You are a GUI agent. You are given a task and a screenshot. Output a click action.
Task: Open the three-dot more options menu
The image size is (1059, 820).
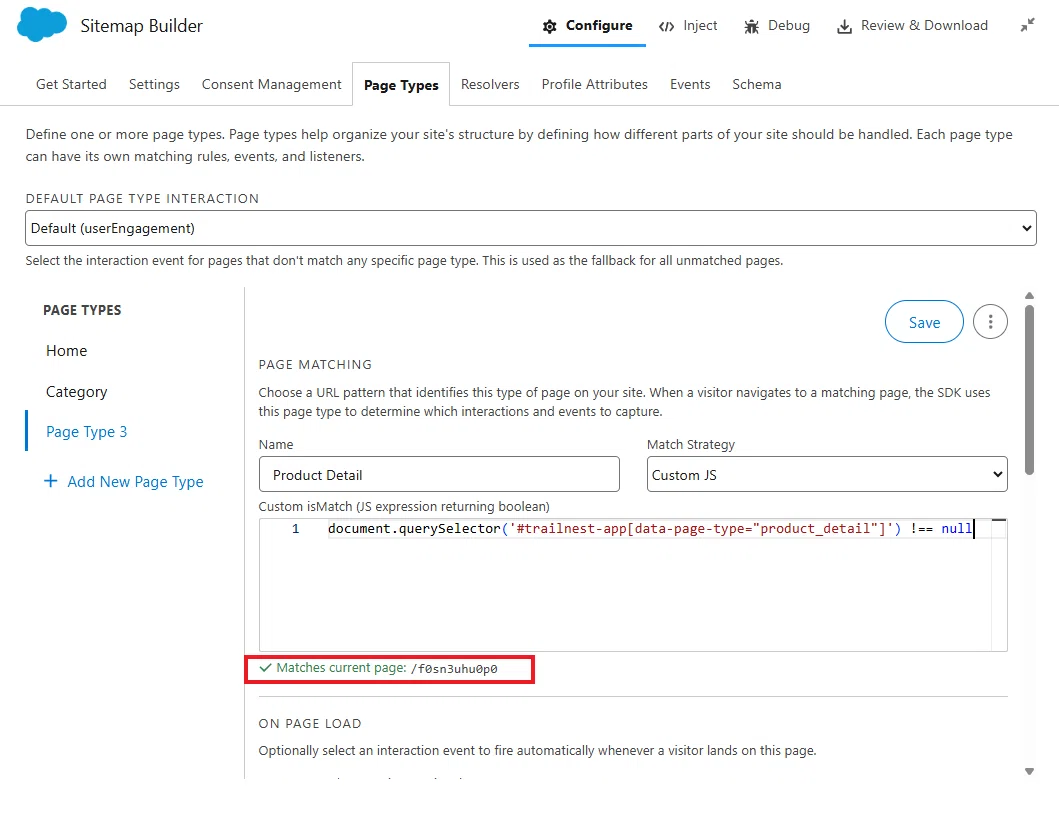[990, 322]
